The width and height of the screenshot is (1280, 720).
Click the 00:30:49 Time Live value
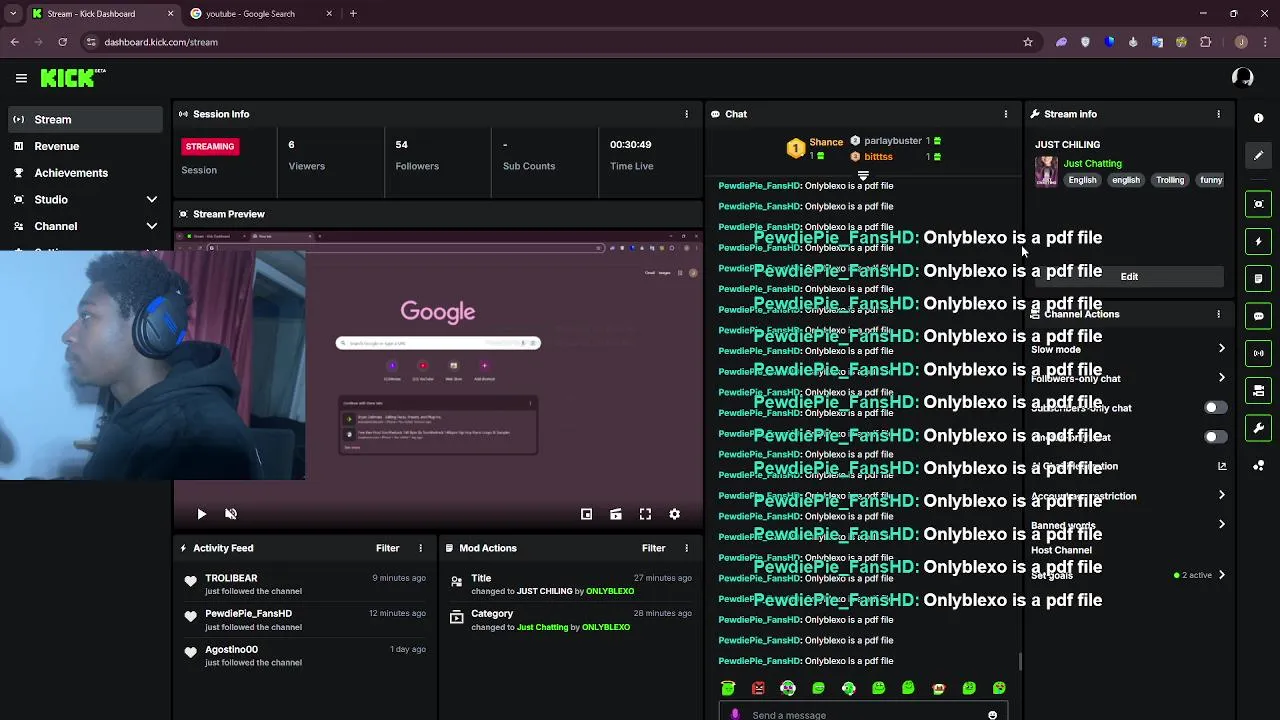click(630, 145)
